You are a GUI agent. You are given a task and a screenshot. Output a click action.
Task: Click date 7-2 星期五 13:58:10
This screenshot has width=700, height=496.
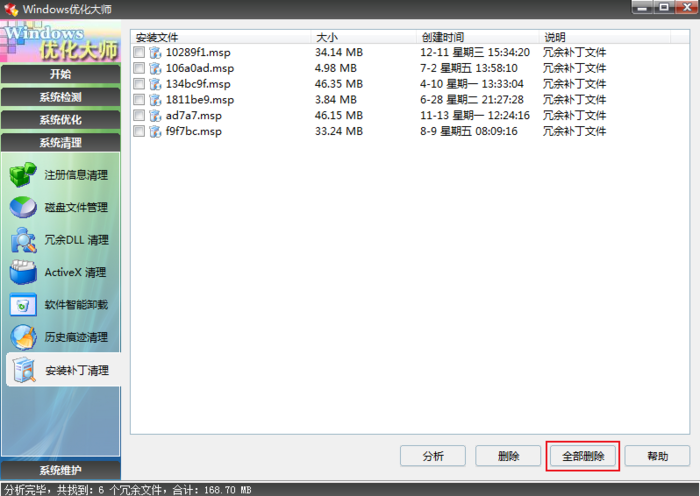469,68
